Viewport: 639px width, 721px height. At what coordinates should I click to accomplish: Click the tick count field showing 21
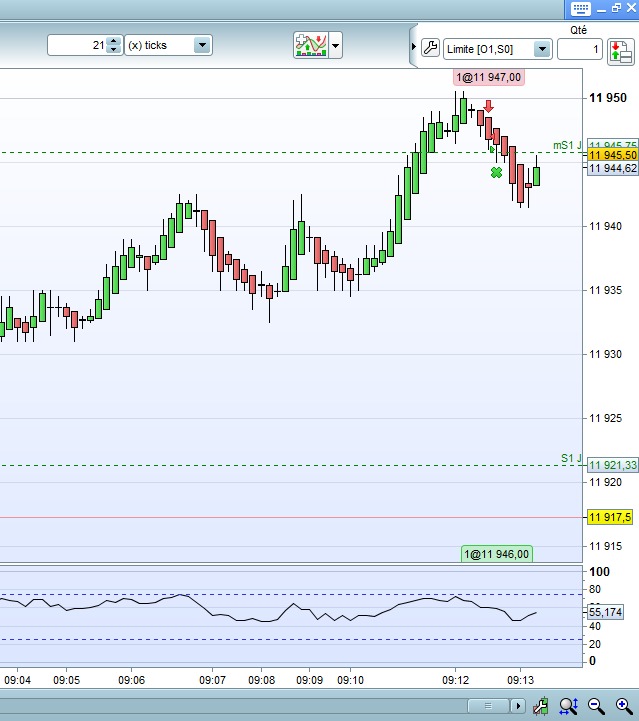pyautogui.click(x=78, y=45)
